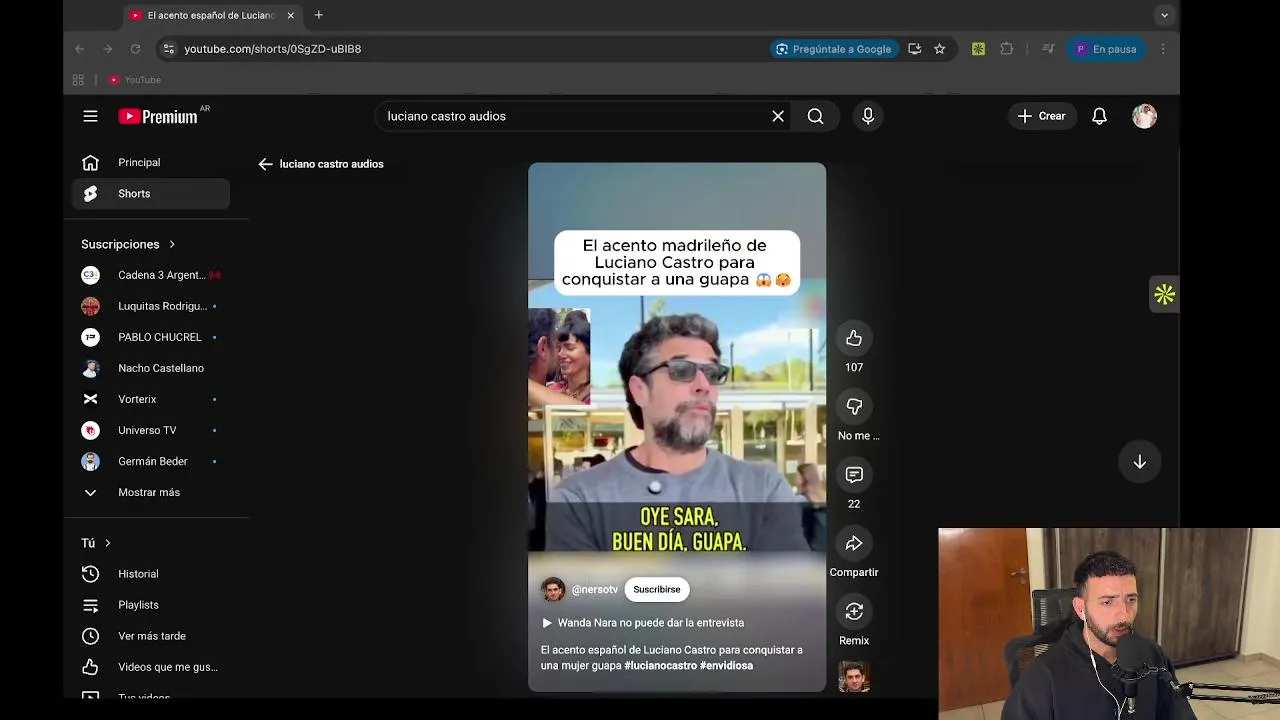The height and width of the screenshot is (720, 1280).
Task: Reload the page in browser
Action: click(x=135, y=49)
